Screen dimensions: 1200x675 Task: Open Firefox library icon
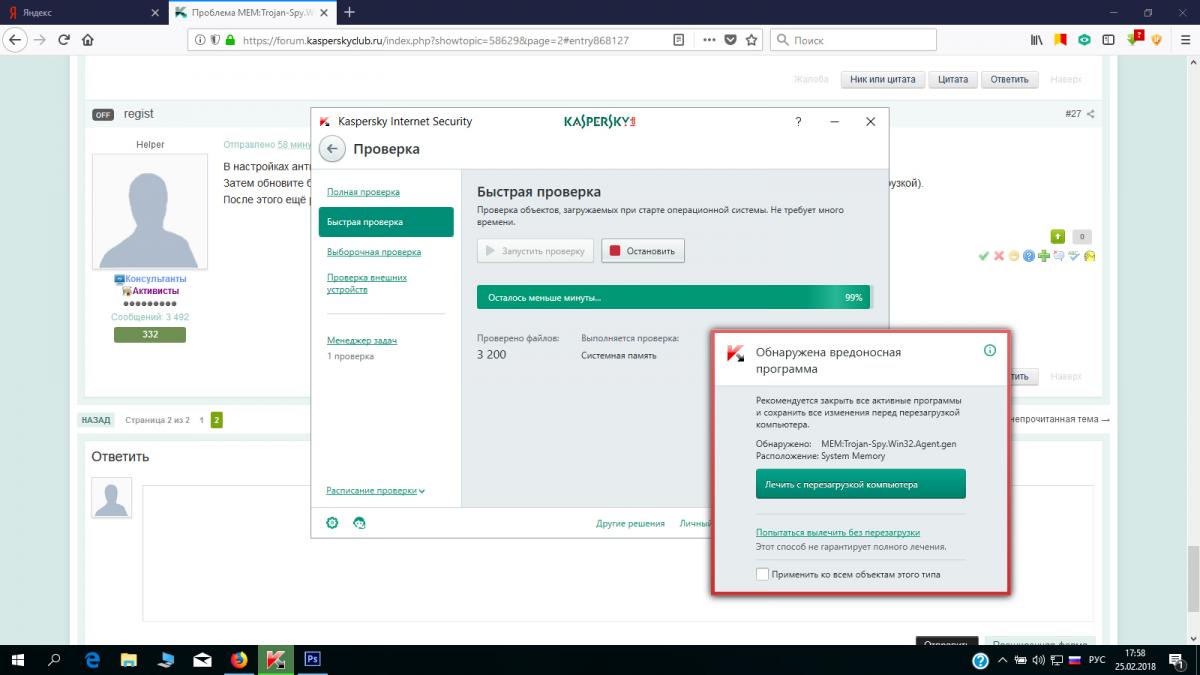point(1037,40)
